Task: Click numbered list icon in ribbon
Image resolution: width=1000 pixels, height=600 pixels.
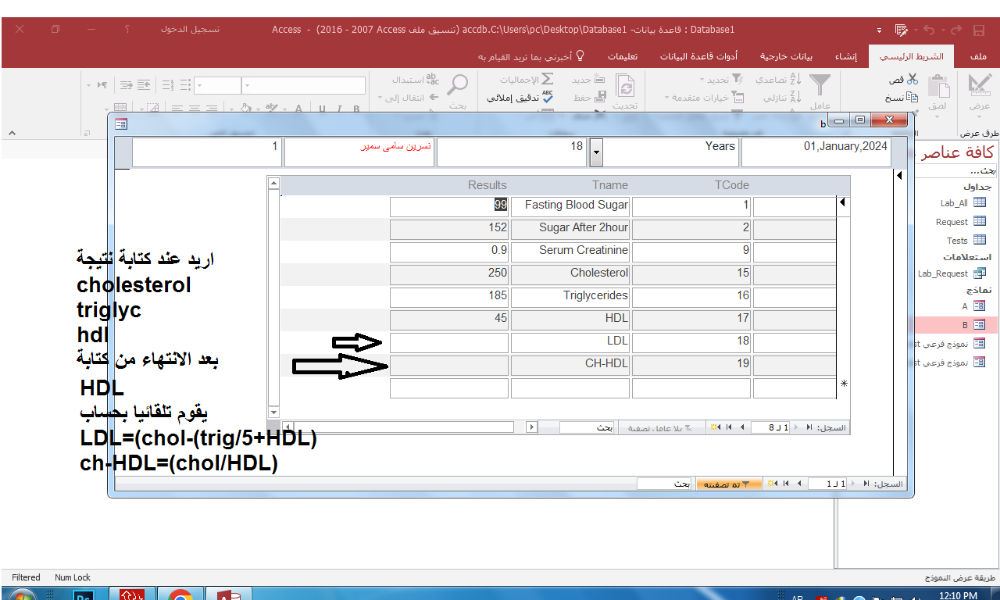Action: tap(168, 85)
